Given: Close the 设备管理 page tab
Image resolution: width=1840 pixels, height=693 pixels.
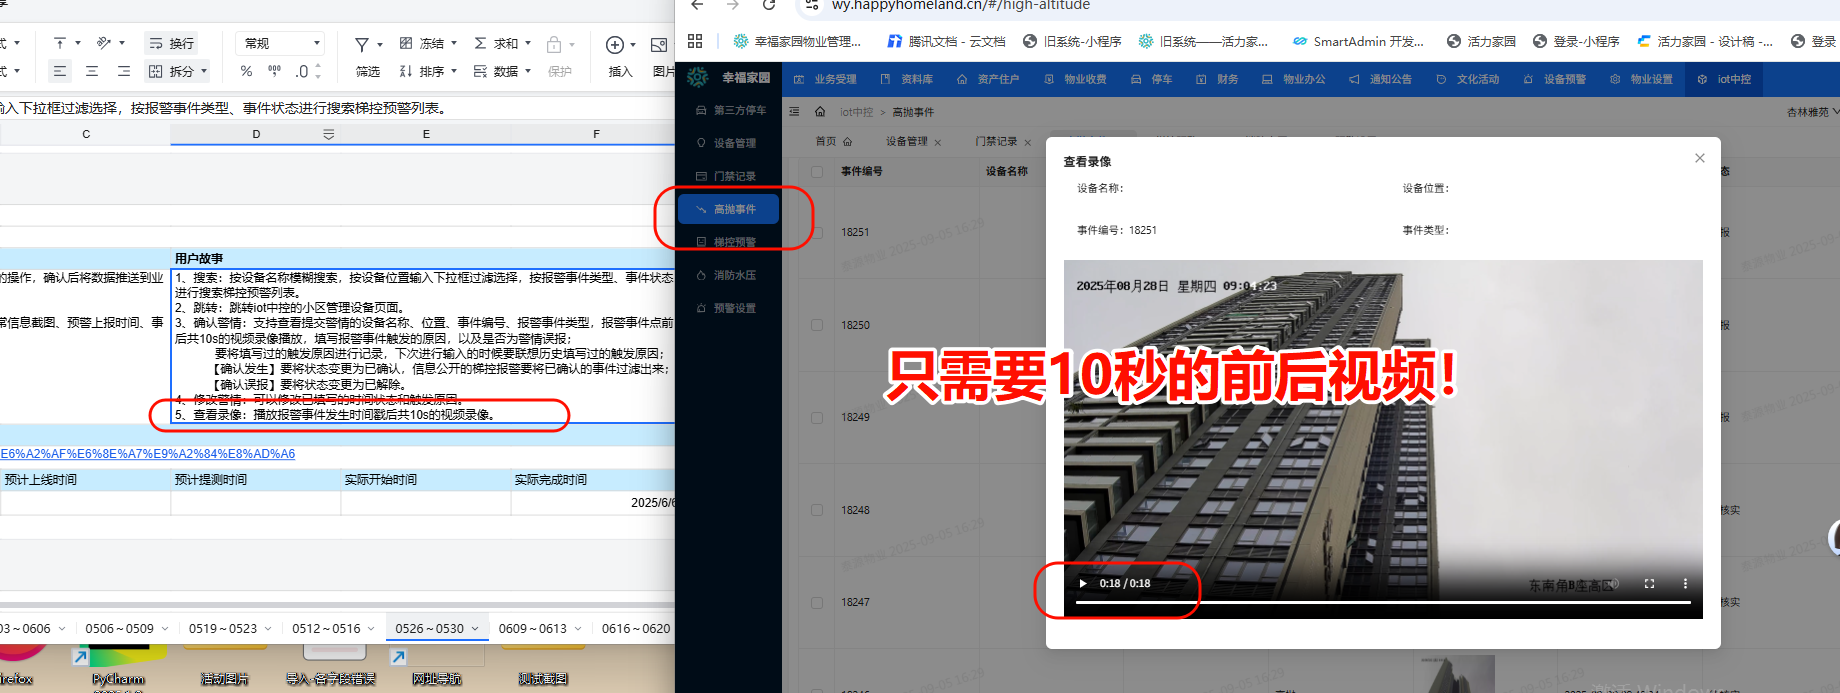Looking at the screenshot, I should click(938, 142).
